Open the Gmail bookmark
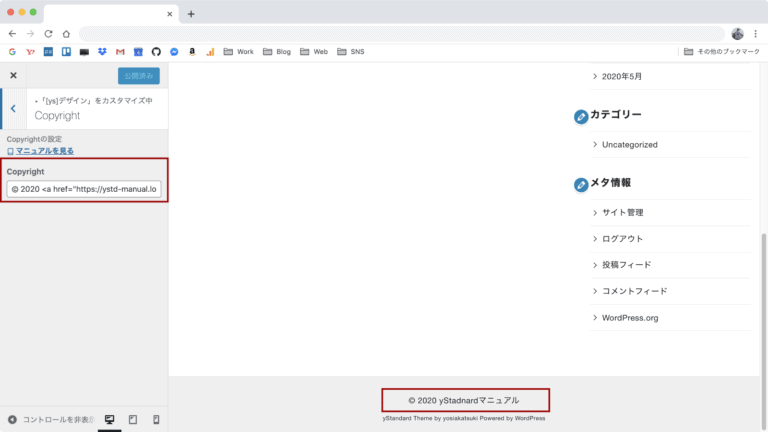The image size is (768, 432). point(120,52)
